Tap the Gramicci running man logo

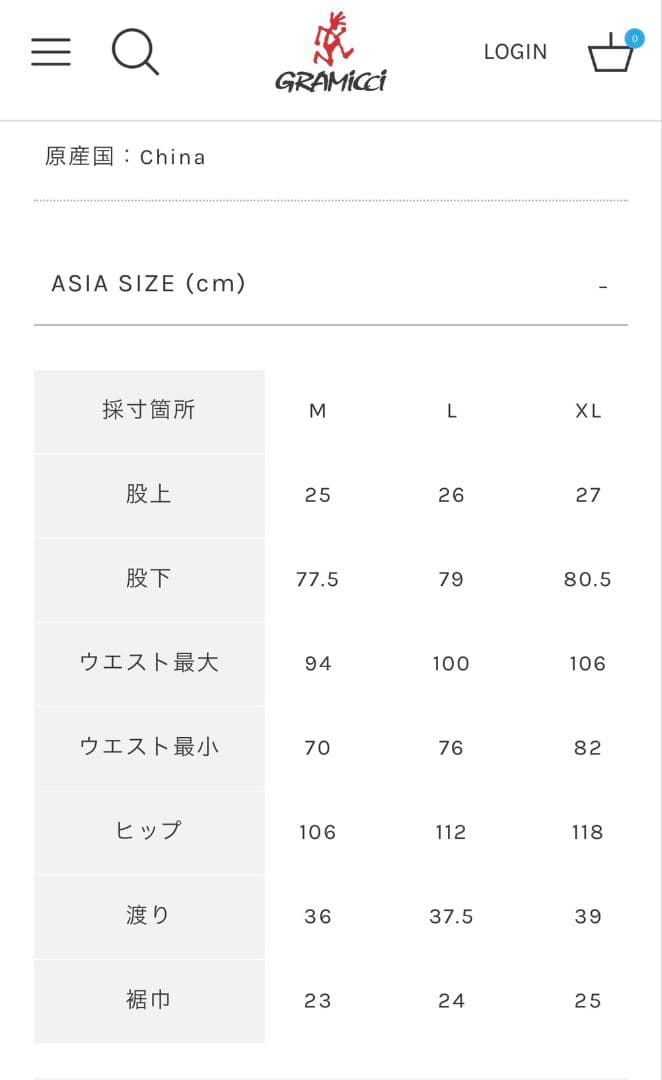[x=331, y=53]
